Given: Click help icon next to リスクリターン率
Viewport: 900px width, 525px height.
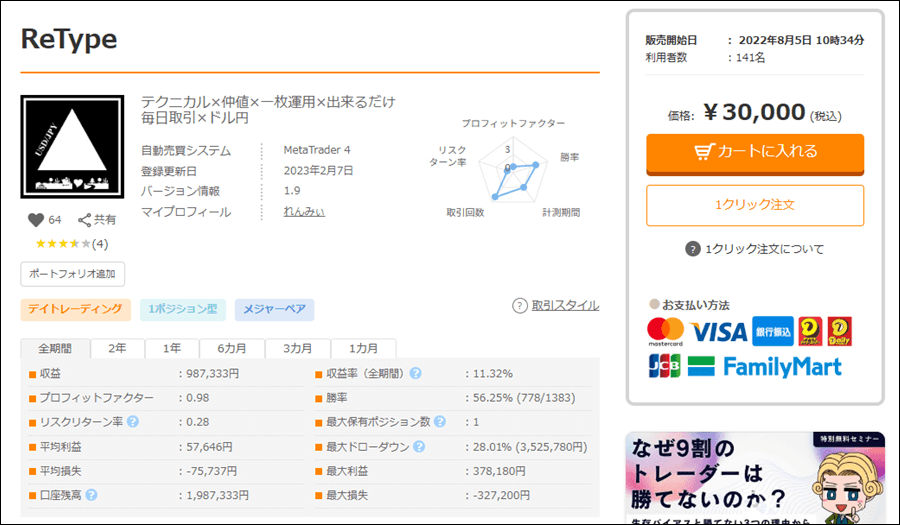Looking at the screenshot, I should (133, 421).
